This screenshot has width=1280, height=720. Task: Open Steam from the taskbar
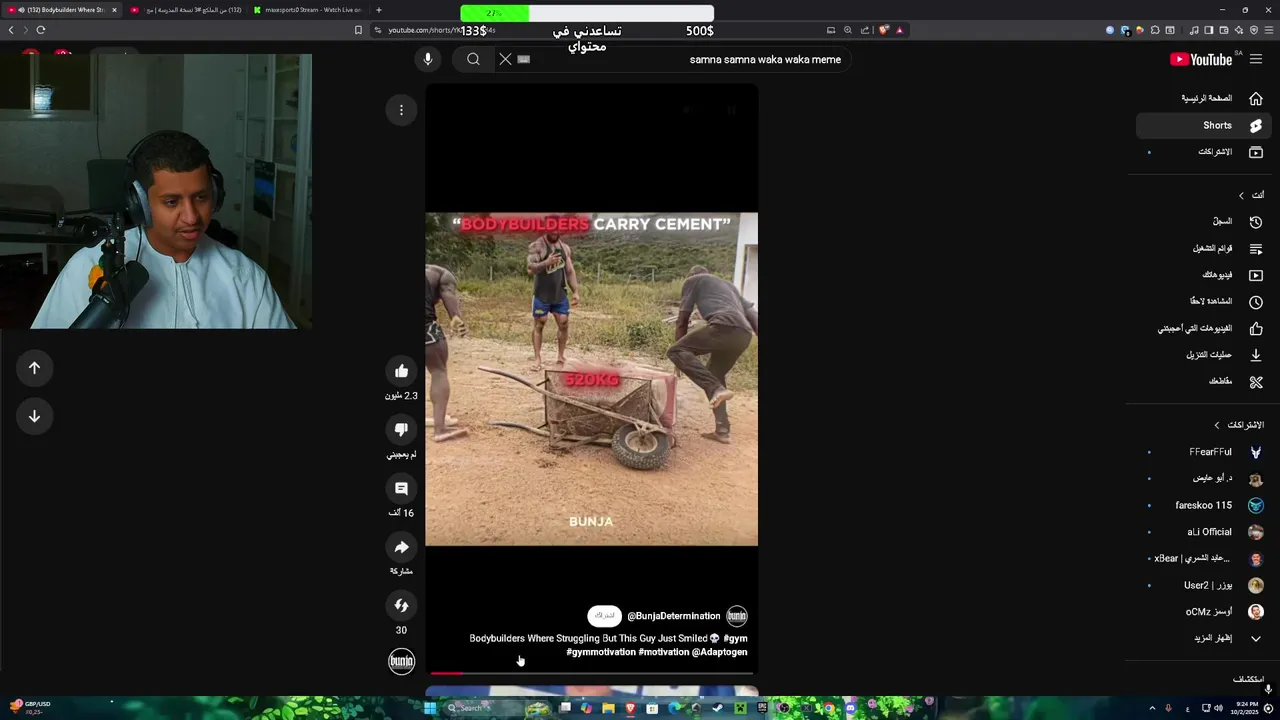tap(718, 708)
